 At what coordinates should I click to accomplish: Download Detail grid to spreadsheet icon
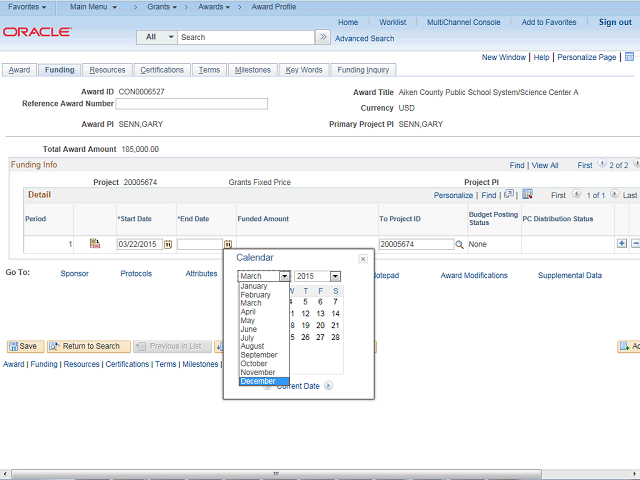(527, 195)
